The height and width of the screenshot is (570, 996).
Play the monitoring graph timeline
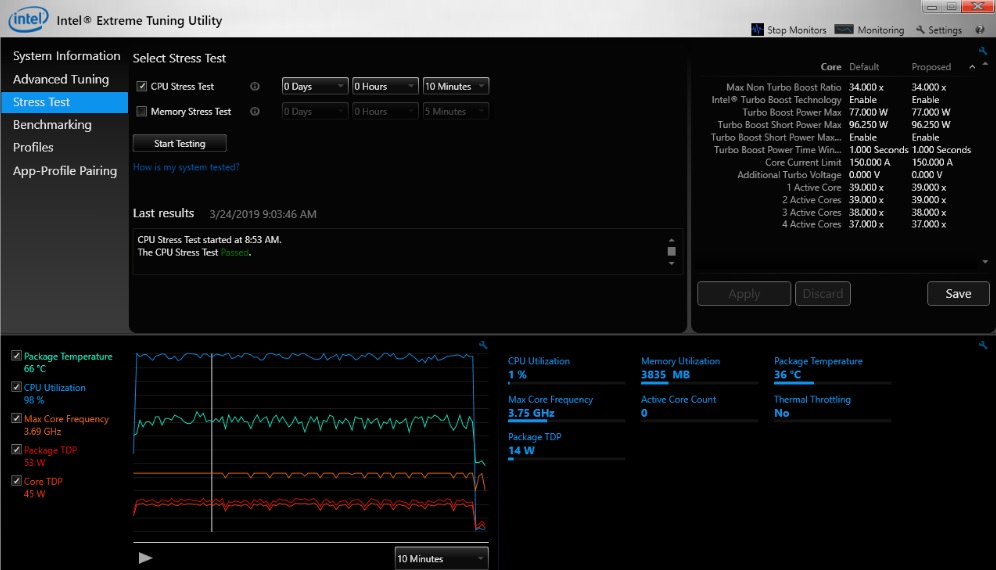point(145,558)
